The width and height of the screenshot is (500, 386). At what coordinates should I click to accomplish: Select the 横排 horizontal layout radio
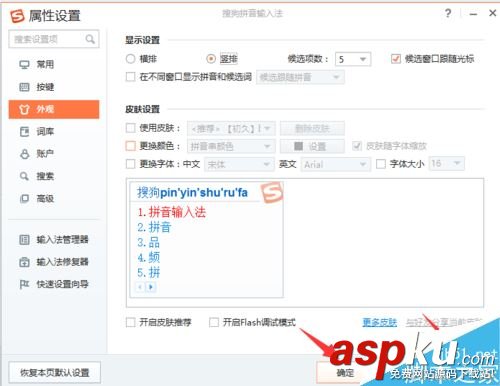130,59
